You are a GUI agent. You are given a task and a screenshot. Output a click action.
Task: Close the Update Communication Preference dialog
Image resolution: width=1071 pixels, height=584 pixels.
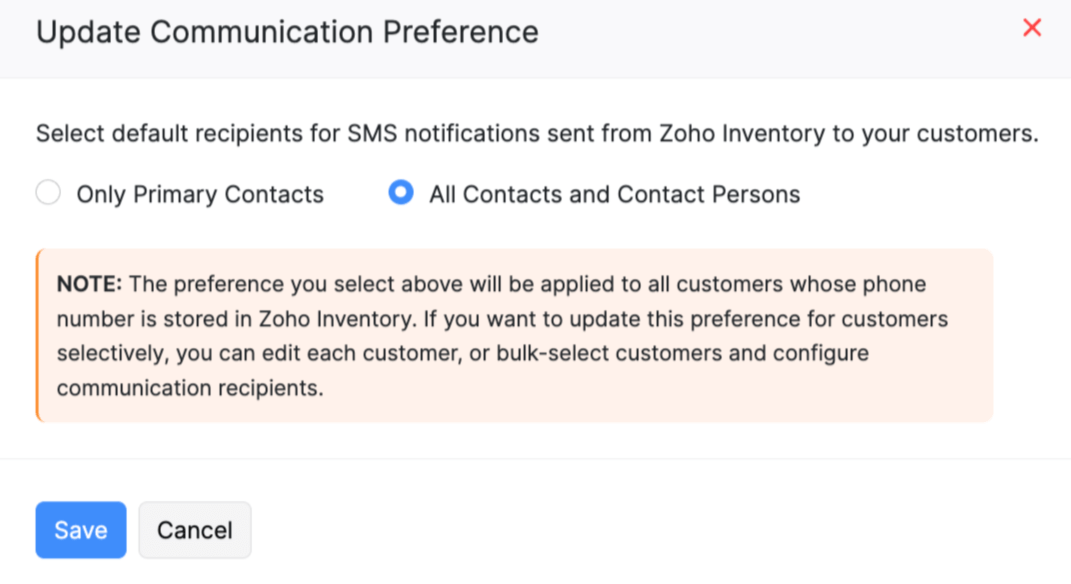(1031, 28)
